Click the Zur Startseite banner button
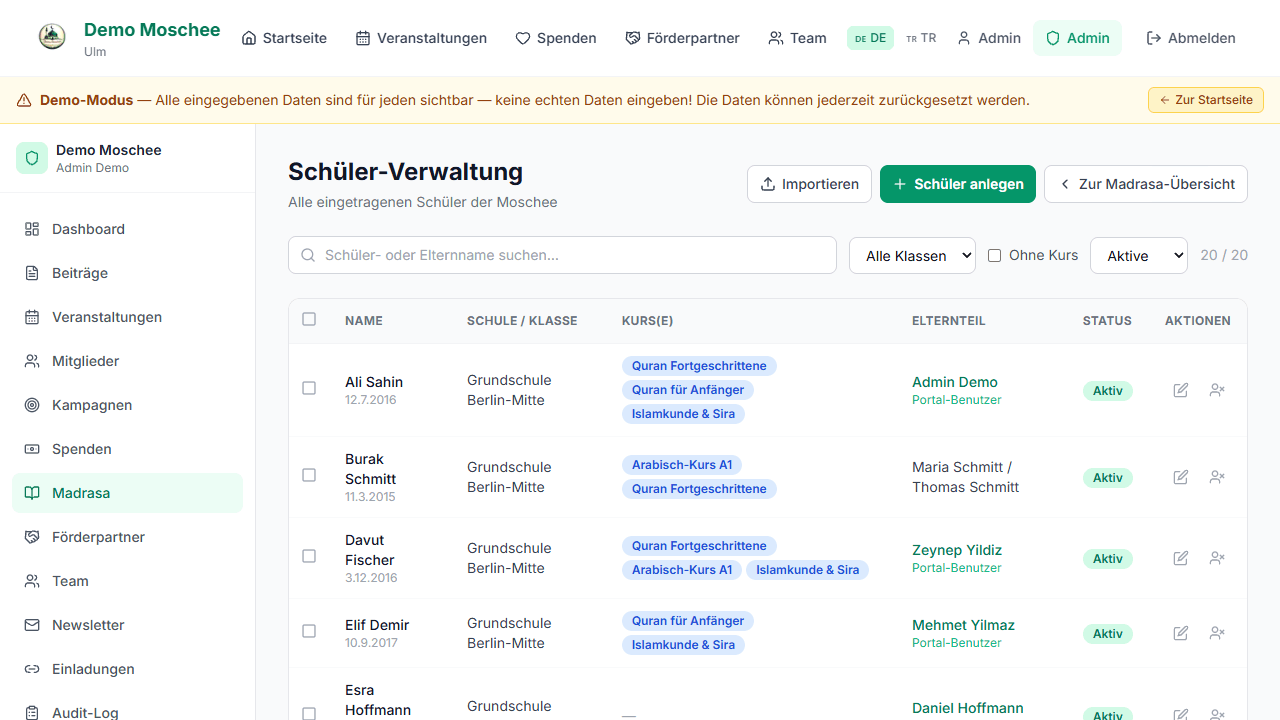 click(1206, 100)
